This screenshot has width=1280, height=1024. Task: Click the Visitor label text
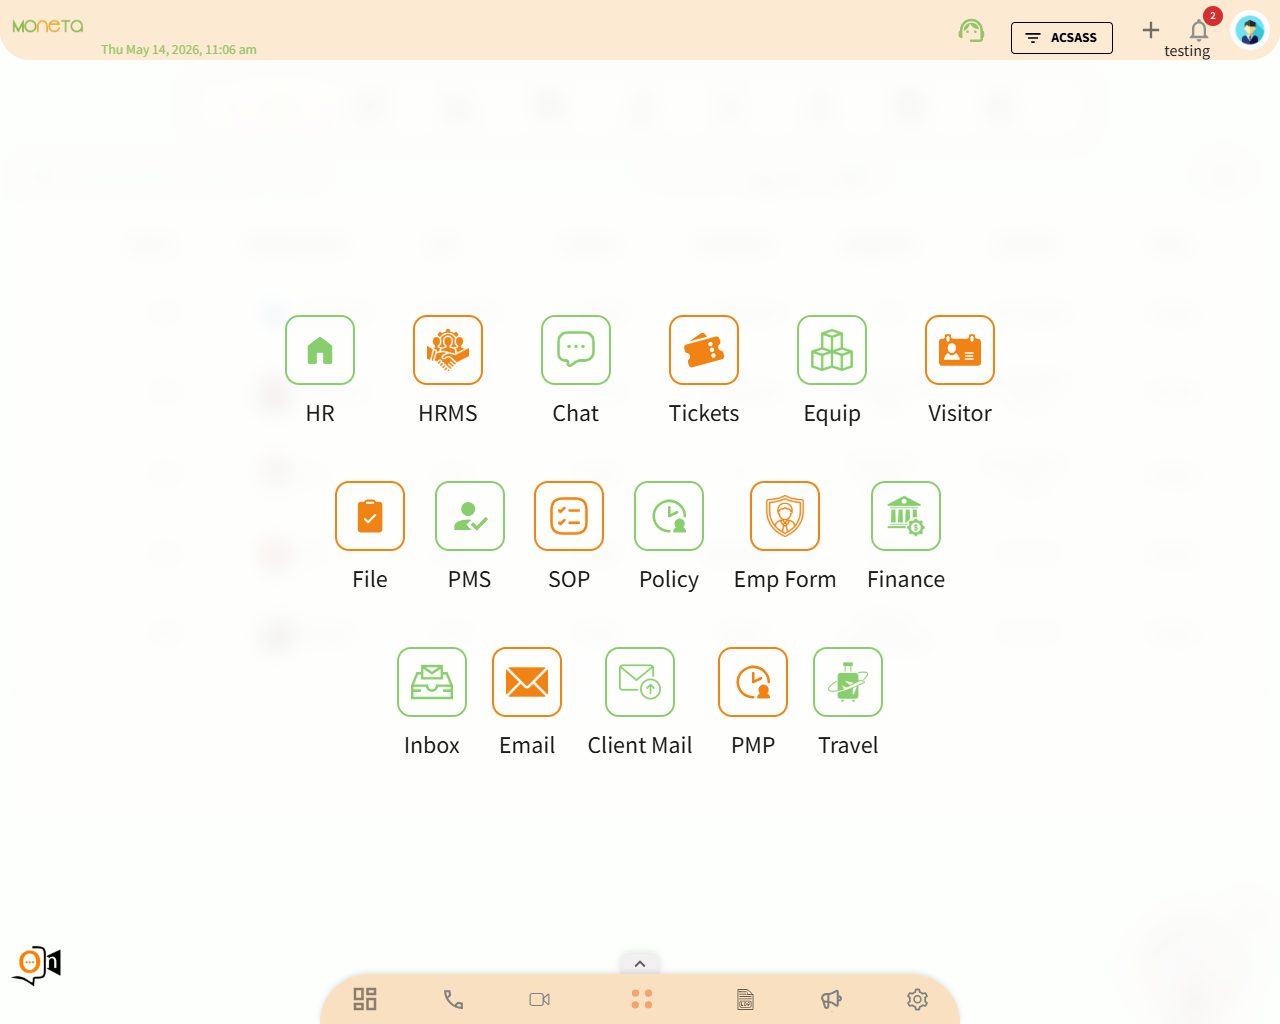[x=960, y=413]
